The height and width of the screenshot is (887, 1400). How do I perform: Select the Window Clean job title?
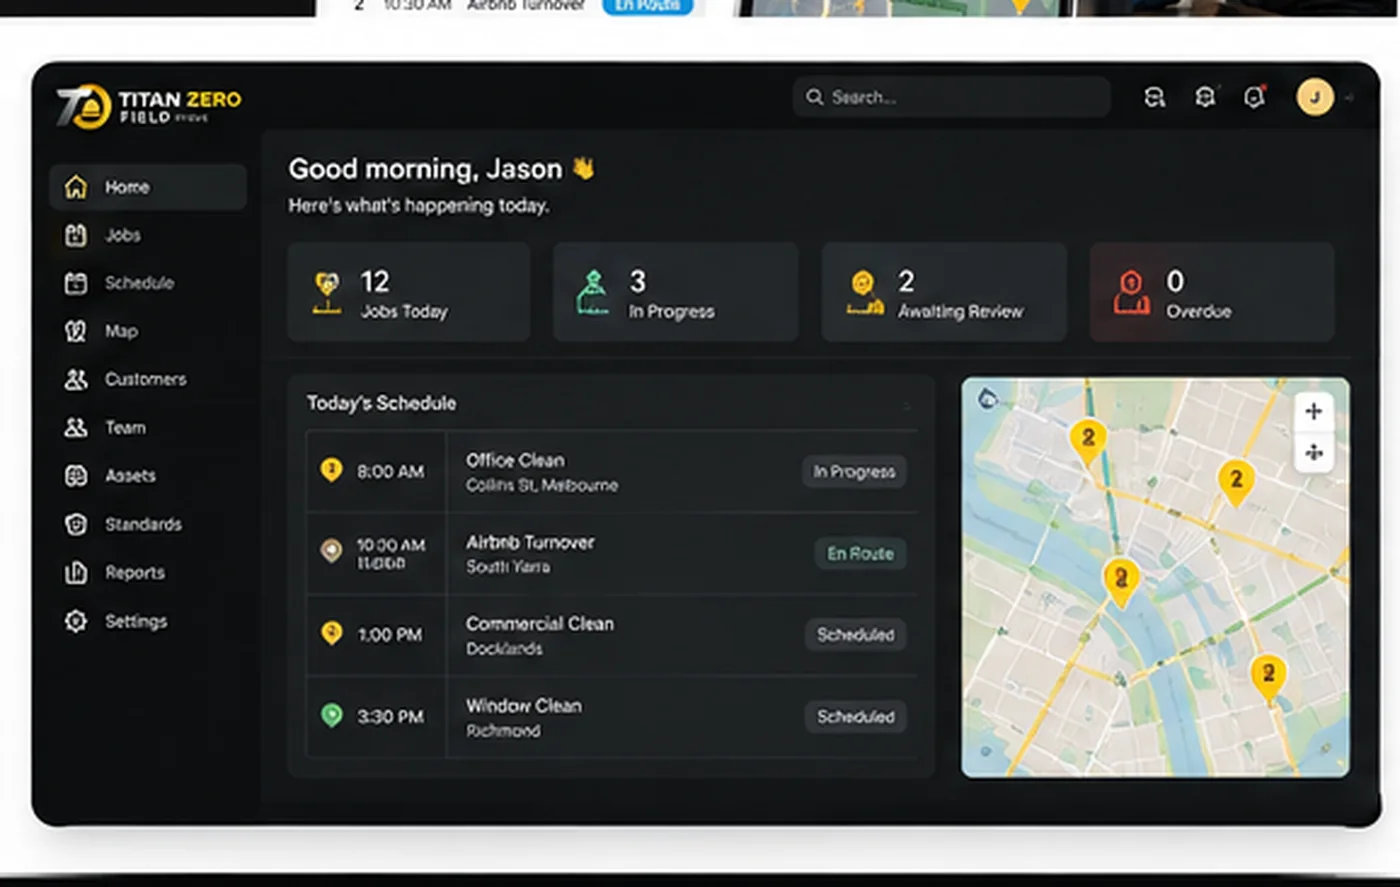524,705
